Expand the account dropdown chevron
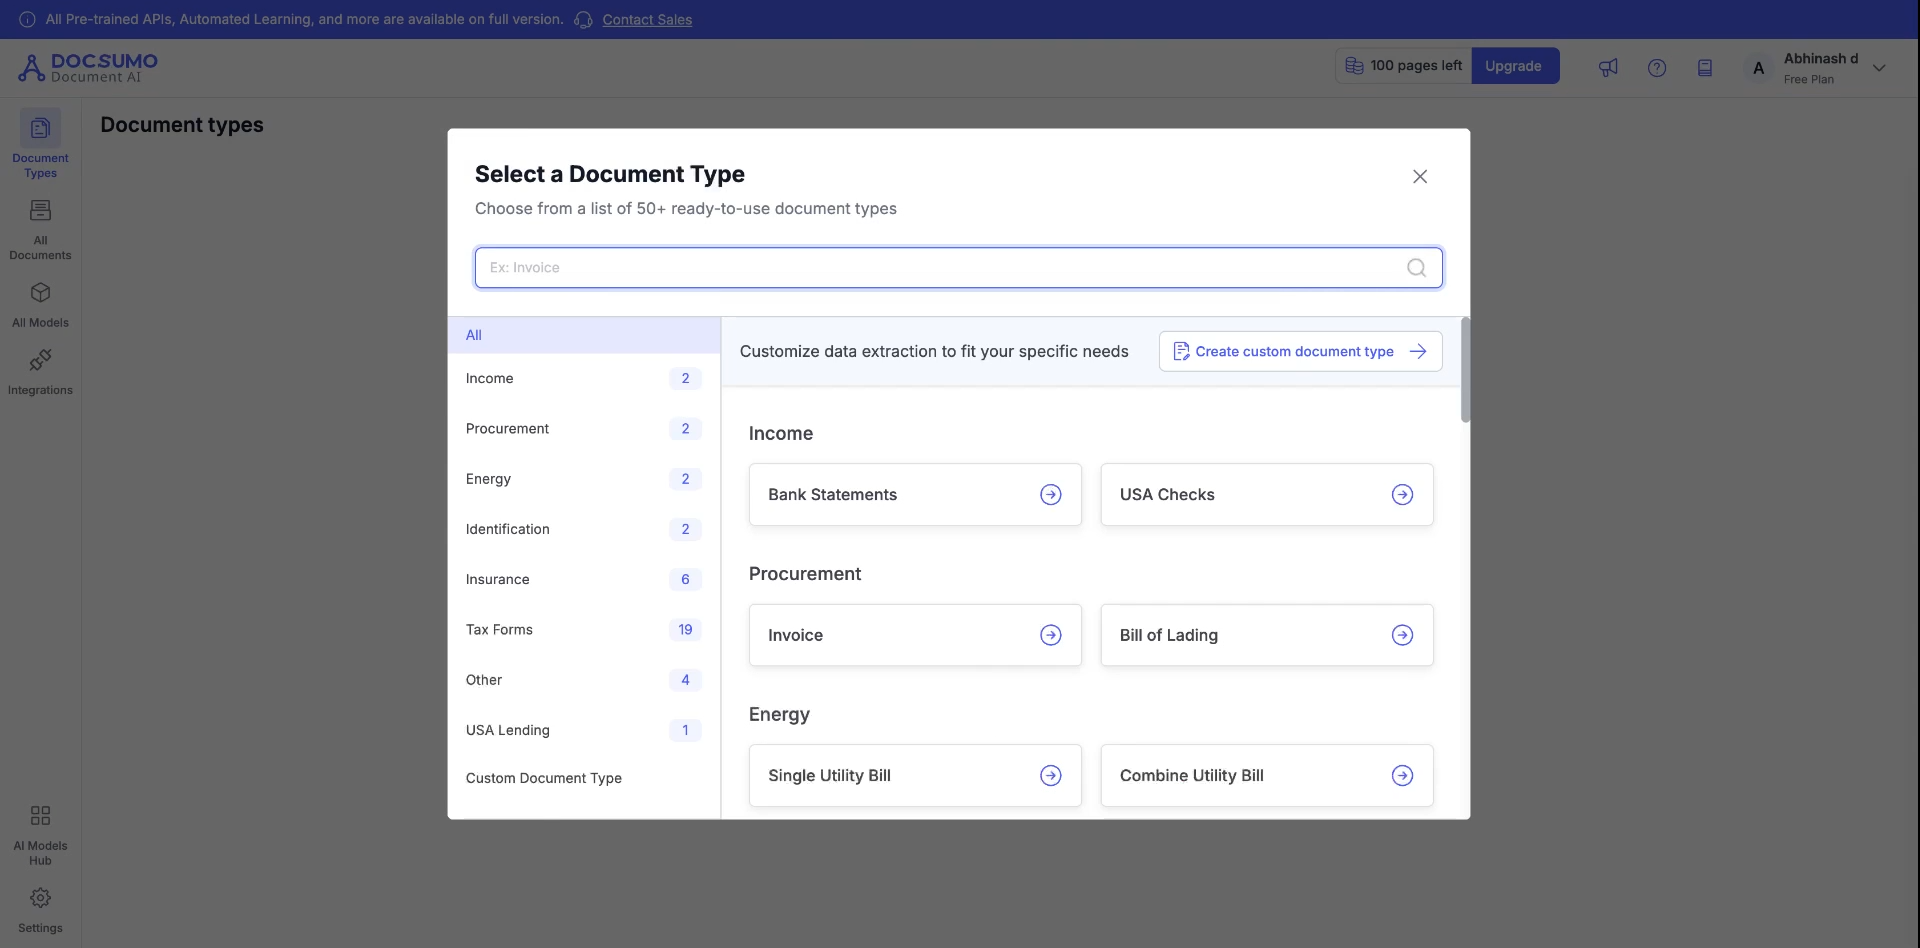1920x948 pixels. (x=1879, y=68)
